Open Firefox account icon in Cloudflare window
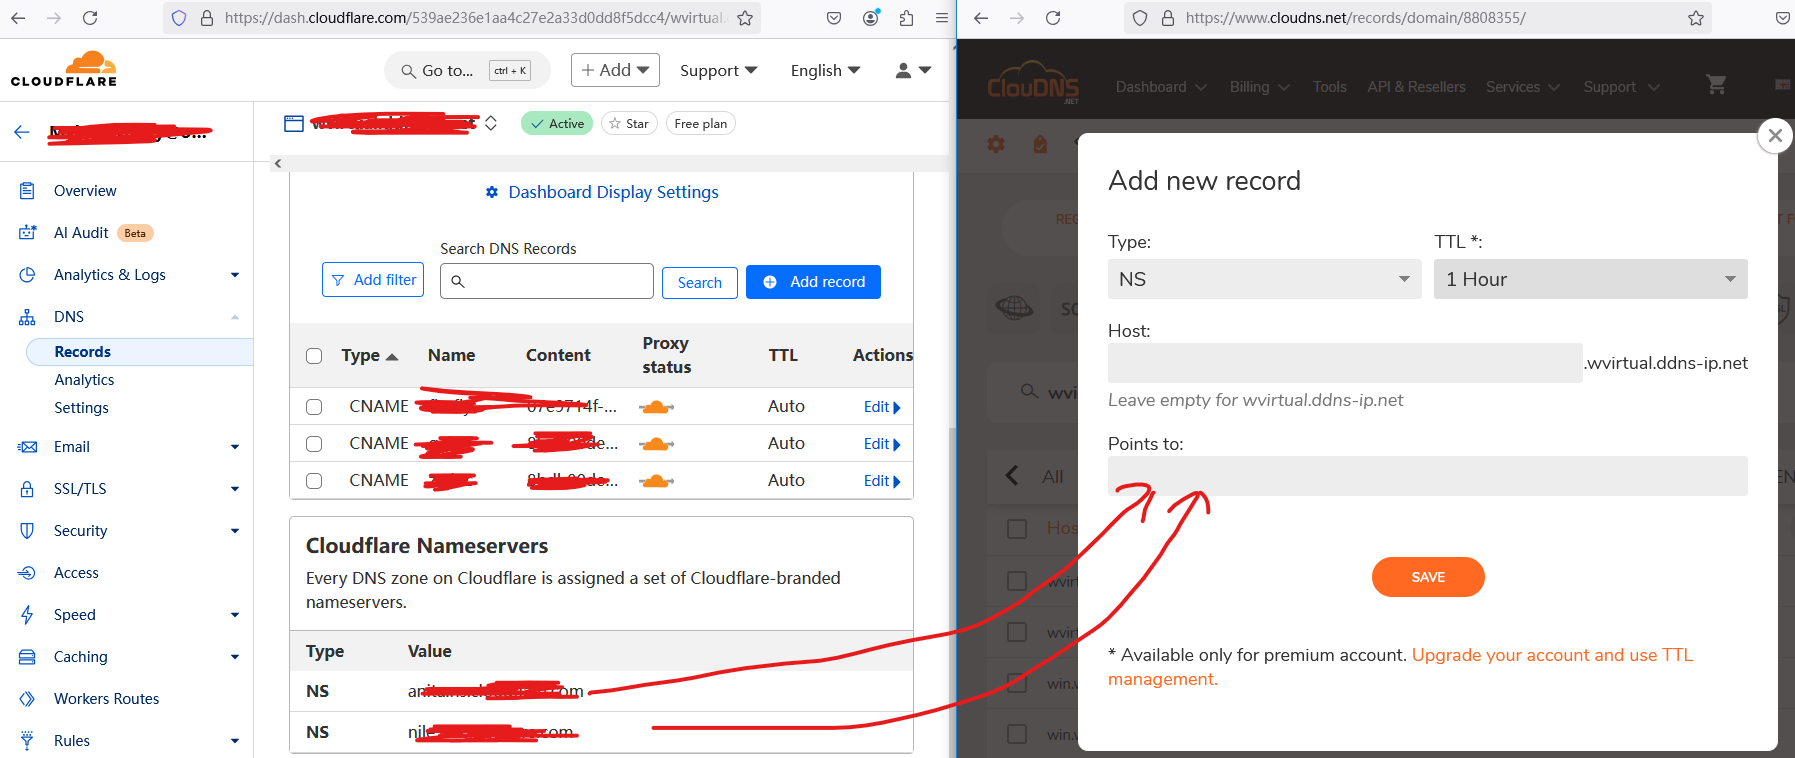This screenshot has width=1795, height=758. [x=871, y=18]
